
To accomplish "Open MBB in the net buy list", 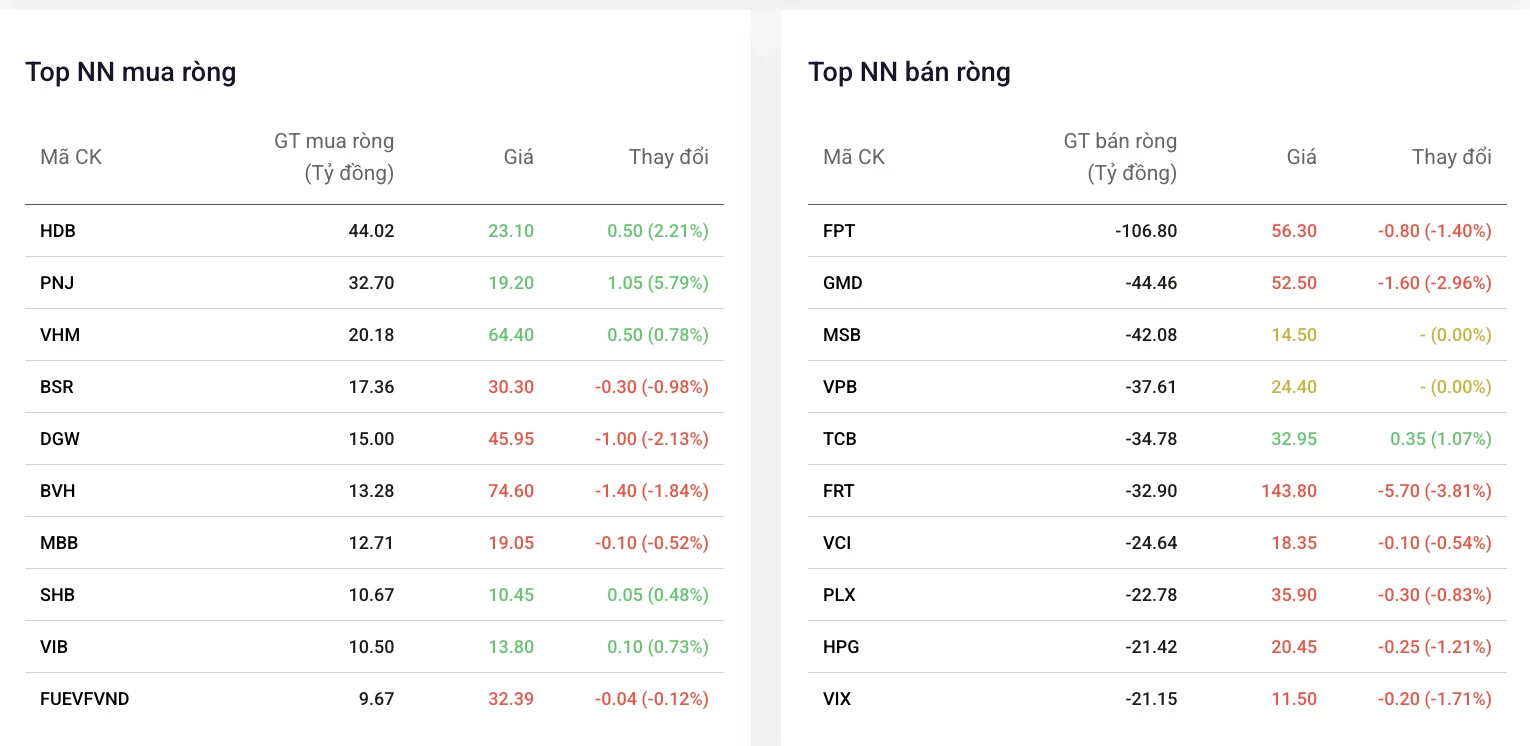I will pos(59,543).
